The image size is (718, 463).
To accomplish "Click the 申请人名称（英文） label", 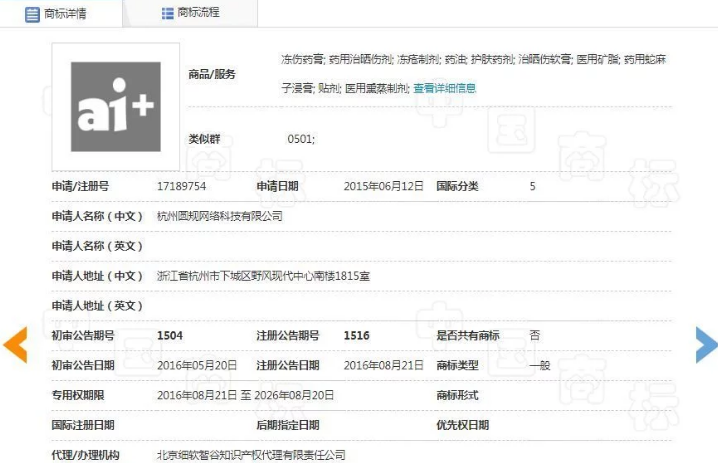I will point(98,246).
